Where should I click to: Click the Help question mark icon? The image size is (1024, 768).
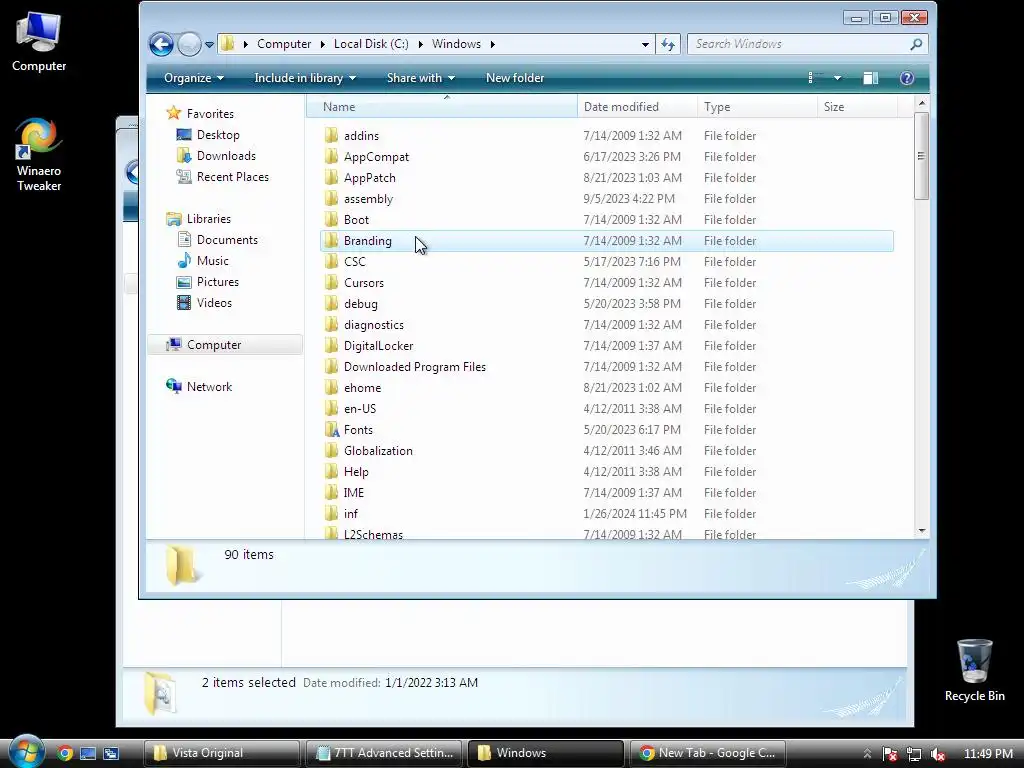pos(906,78)
